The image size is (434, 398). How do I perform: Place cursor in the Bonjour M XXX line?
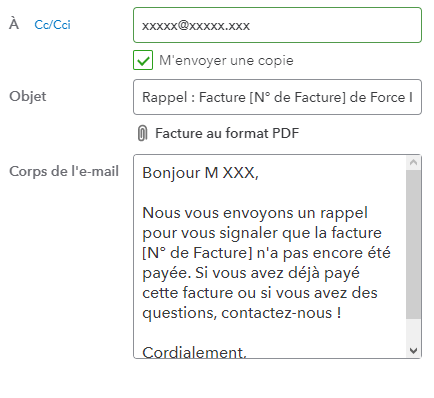(200, 173)
